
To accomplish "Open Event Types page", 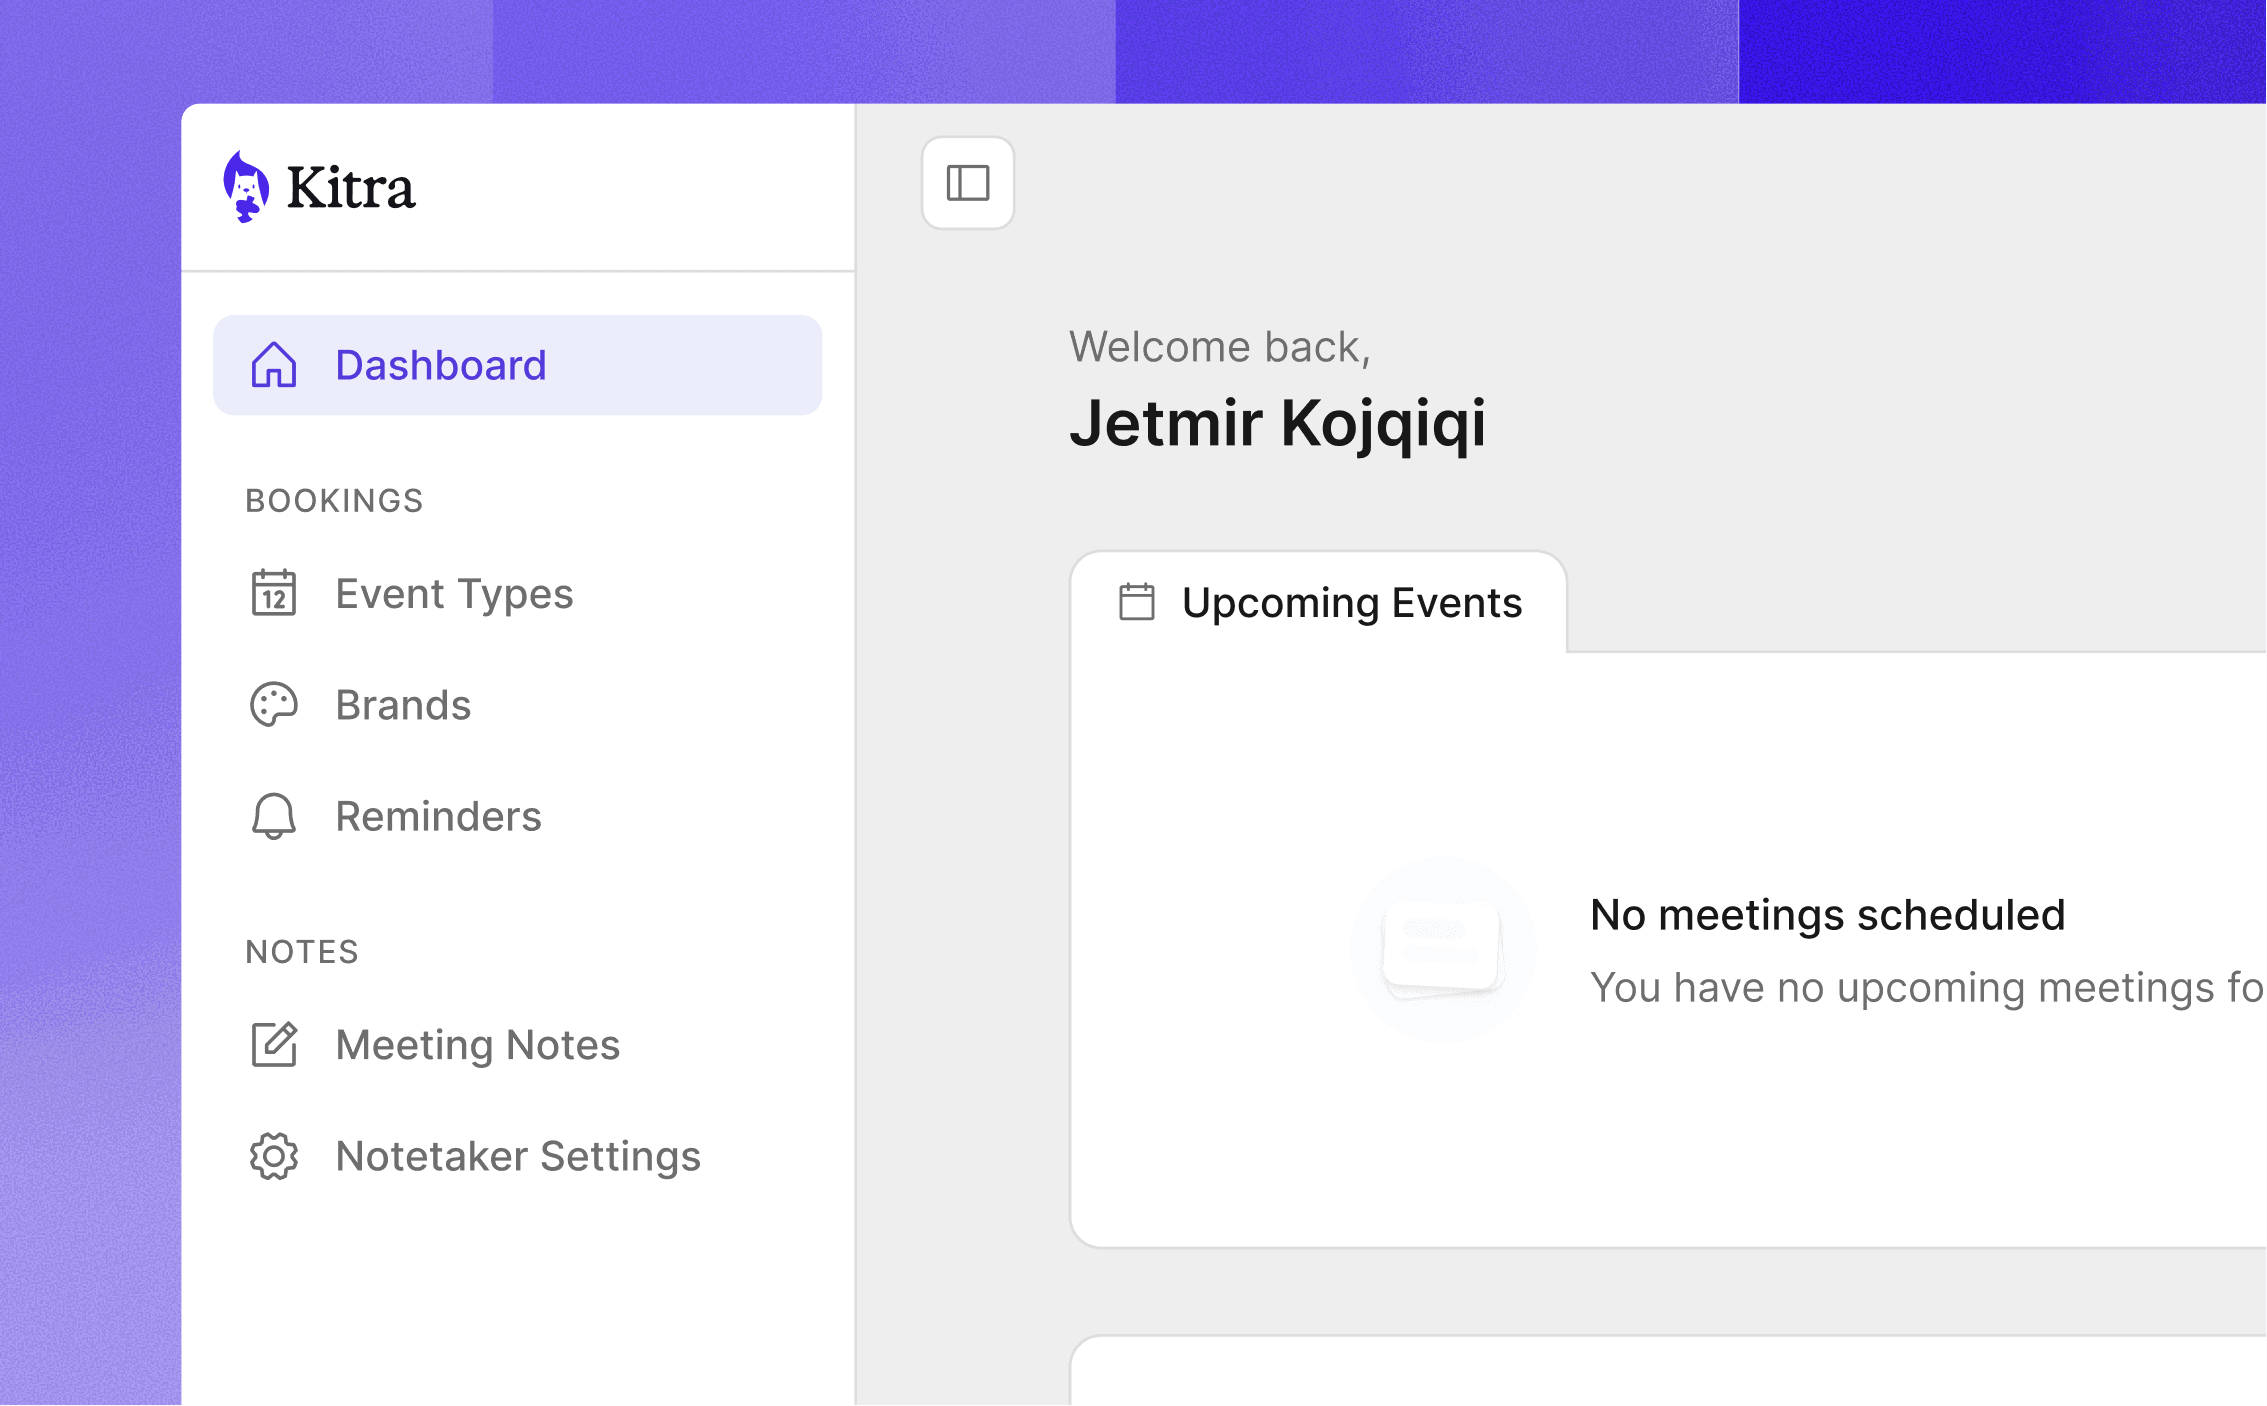I will pos(454,594).
